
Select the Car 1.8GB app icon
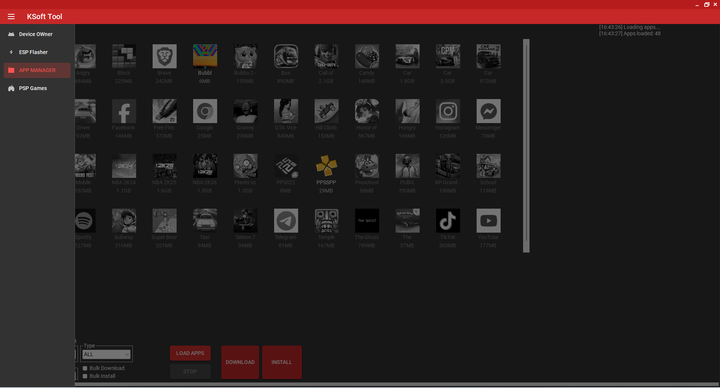(407, 56)
